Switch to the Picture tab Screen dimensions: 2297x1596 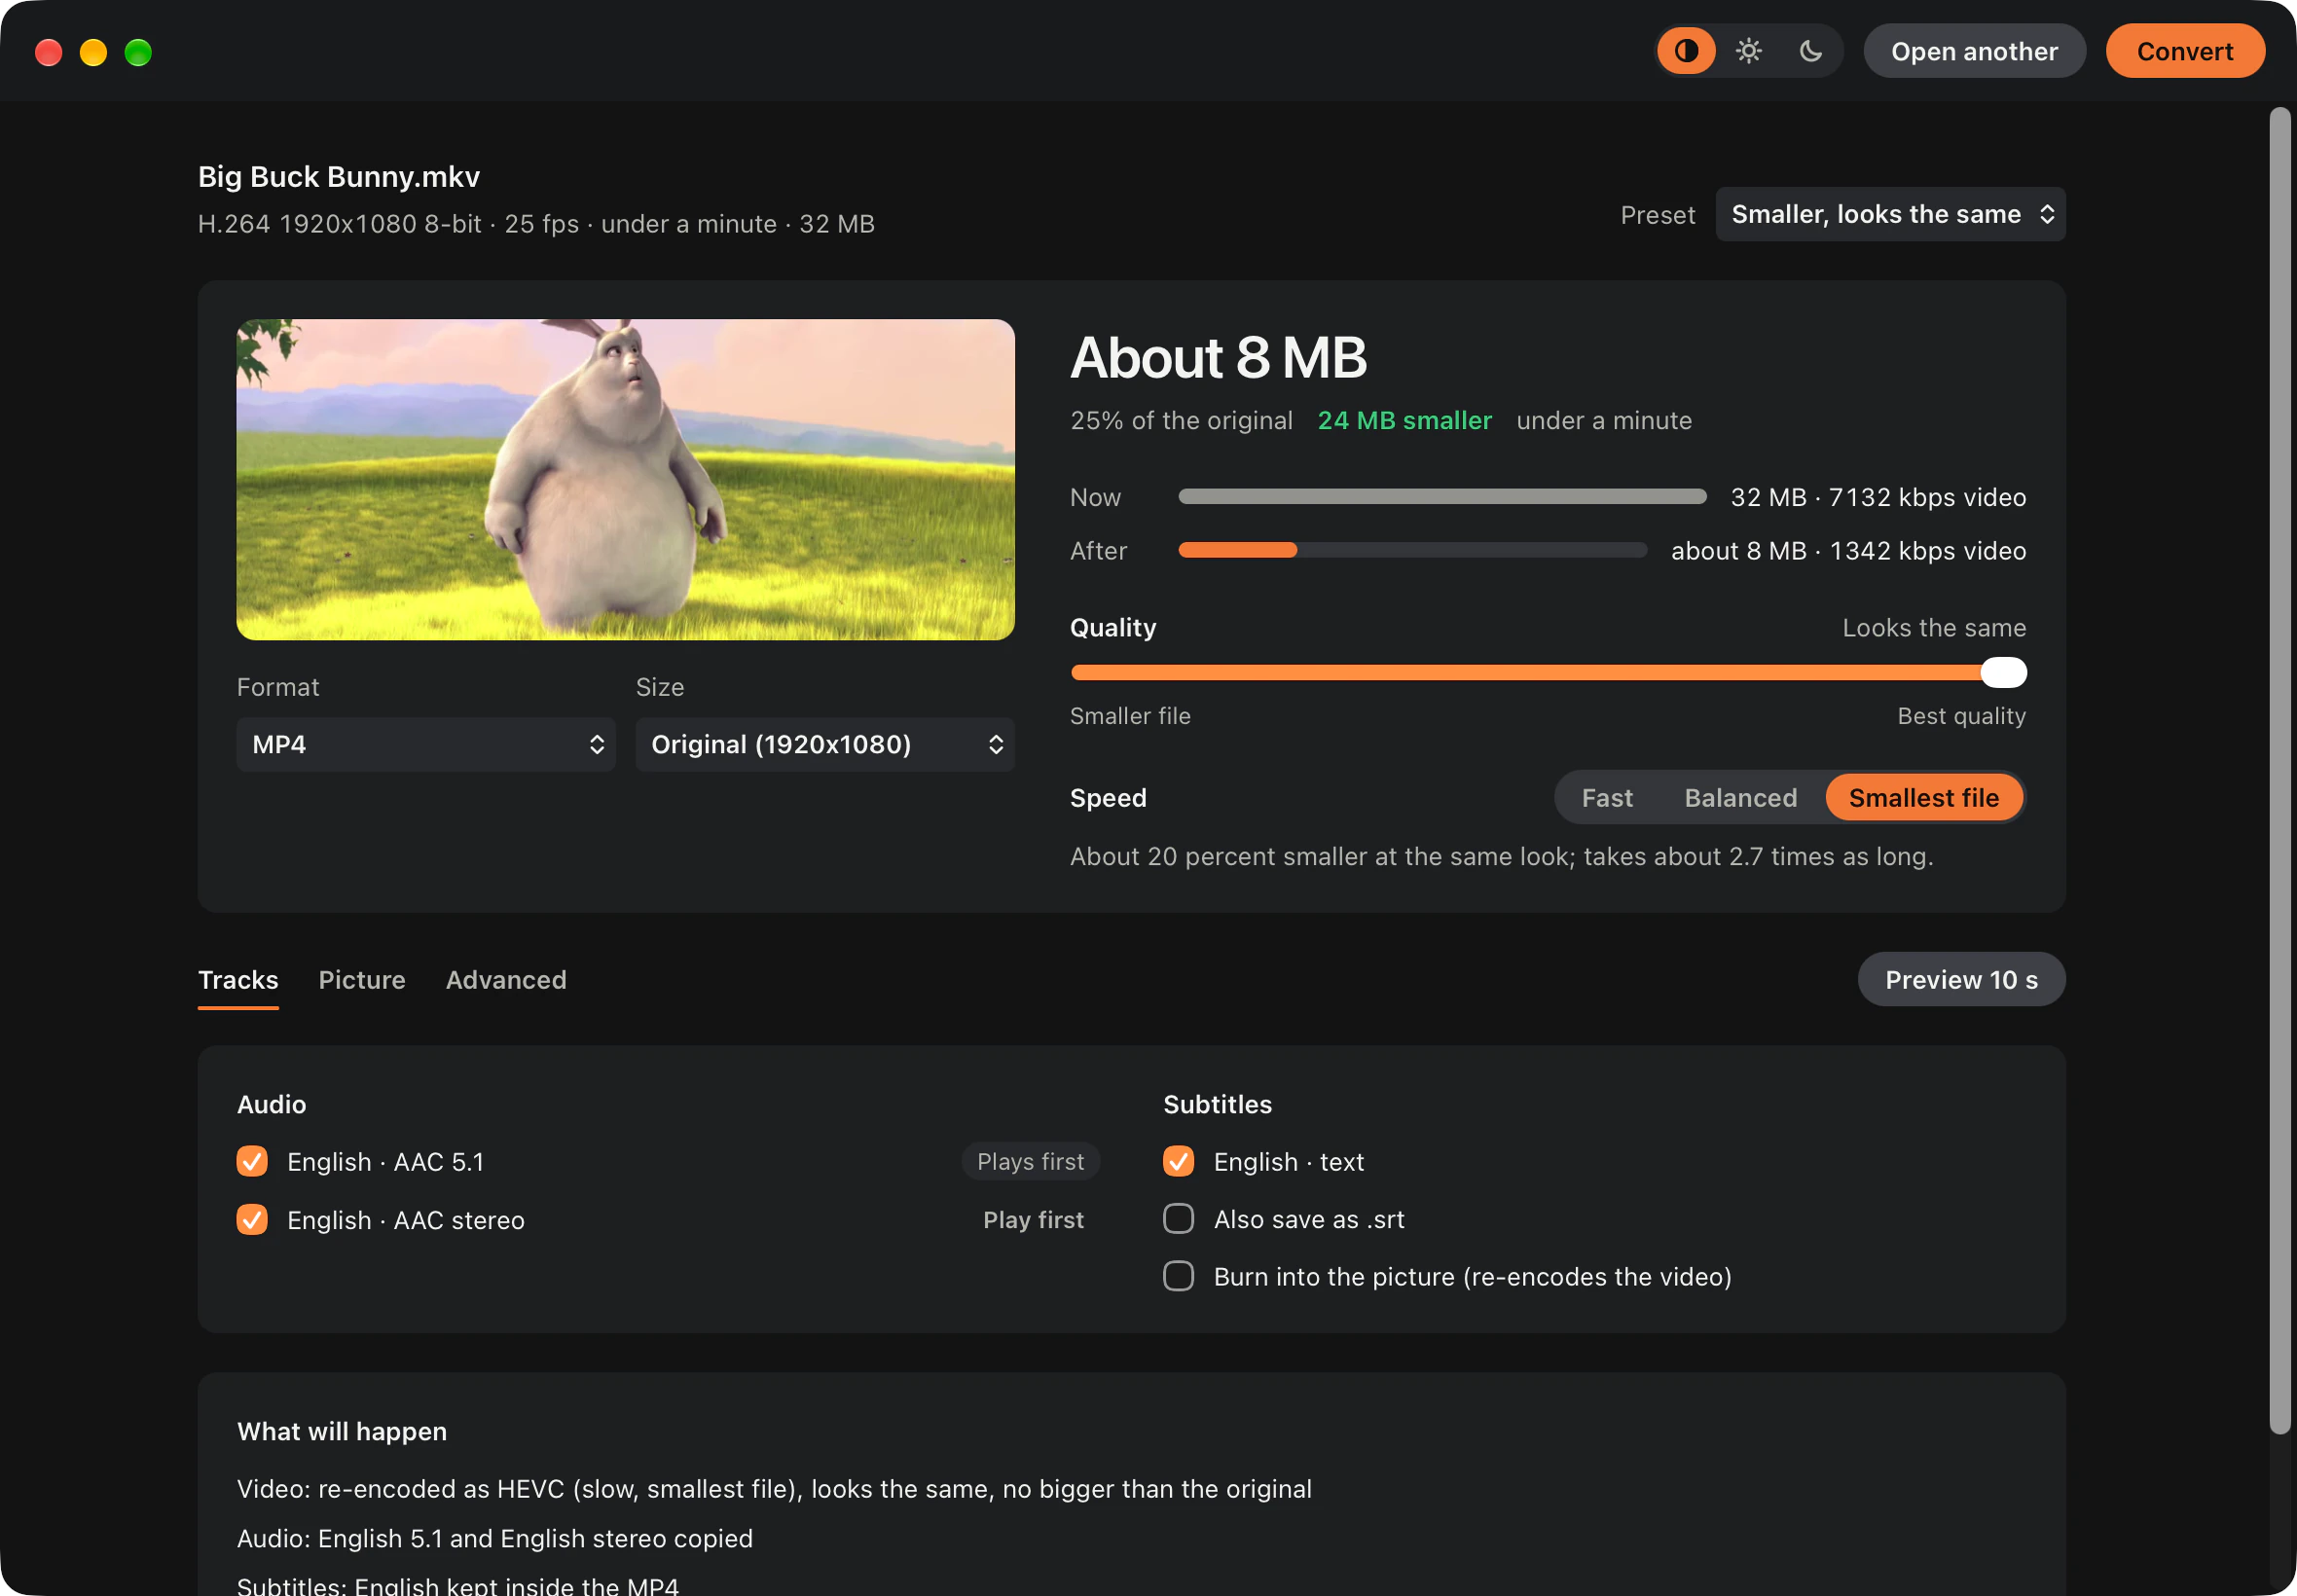[x=362, y=980]
